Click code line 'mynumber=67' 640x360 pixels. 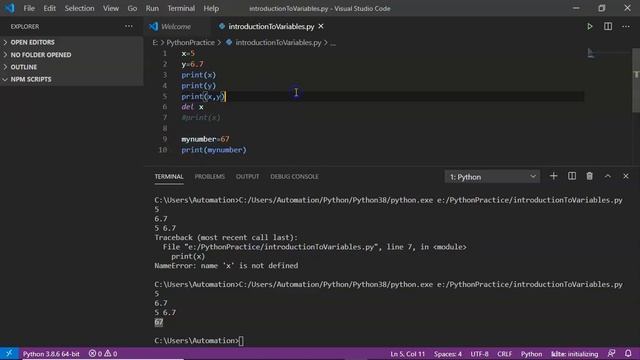[x=205, y=139]
